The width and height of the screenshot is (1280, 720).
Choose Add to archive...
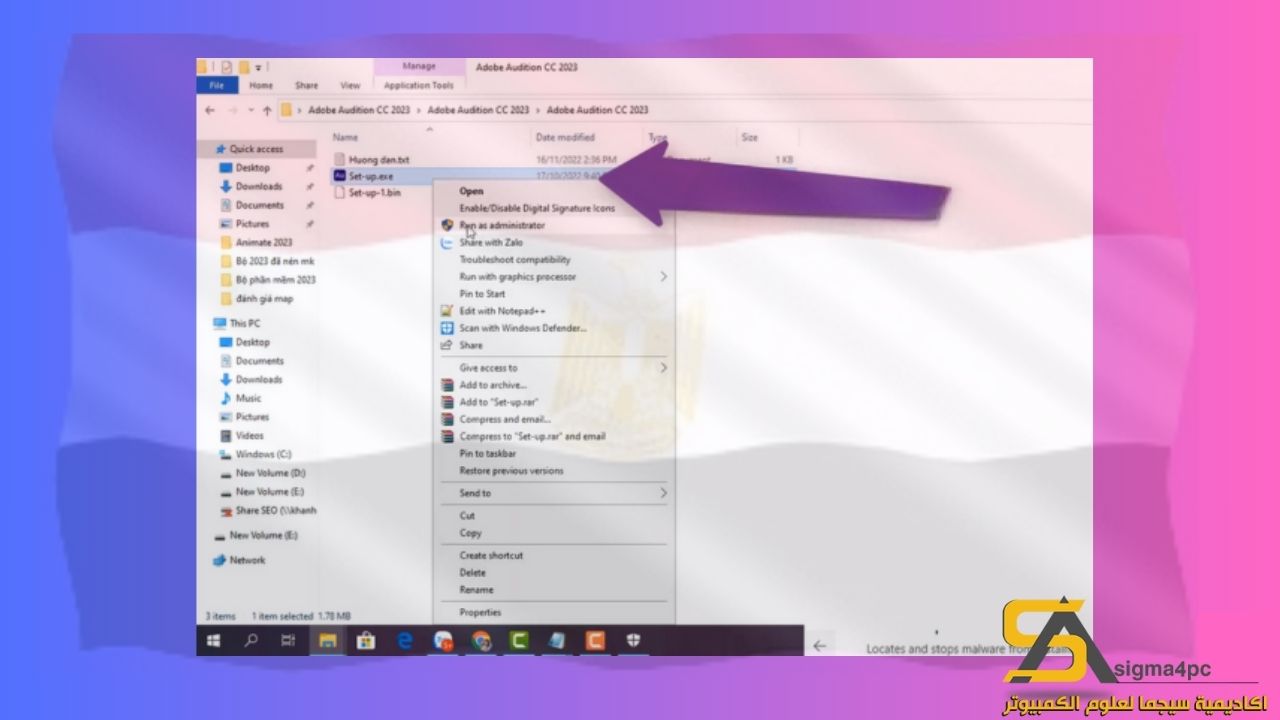coord(493,385)
